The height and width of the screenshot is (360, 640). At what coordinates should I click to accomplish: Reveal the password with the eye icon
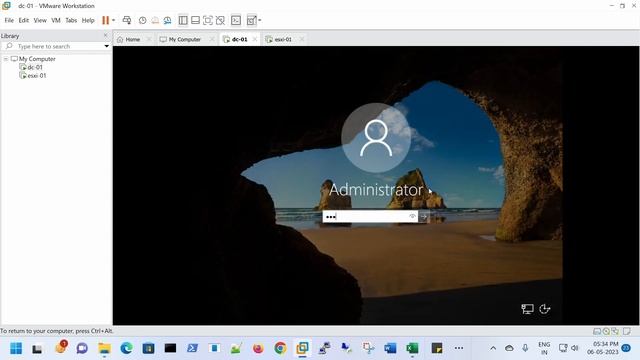412,216
